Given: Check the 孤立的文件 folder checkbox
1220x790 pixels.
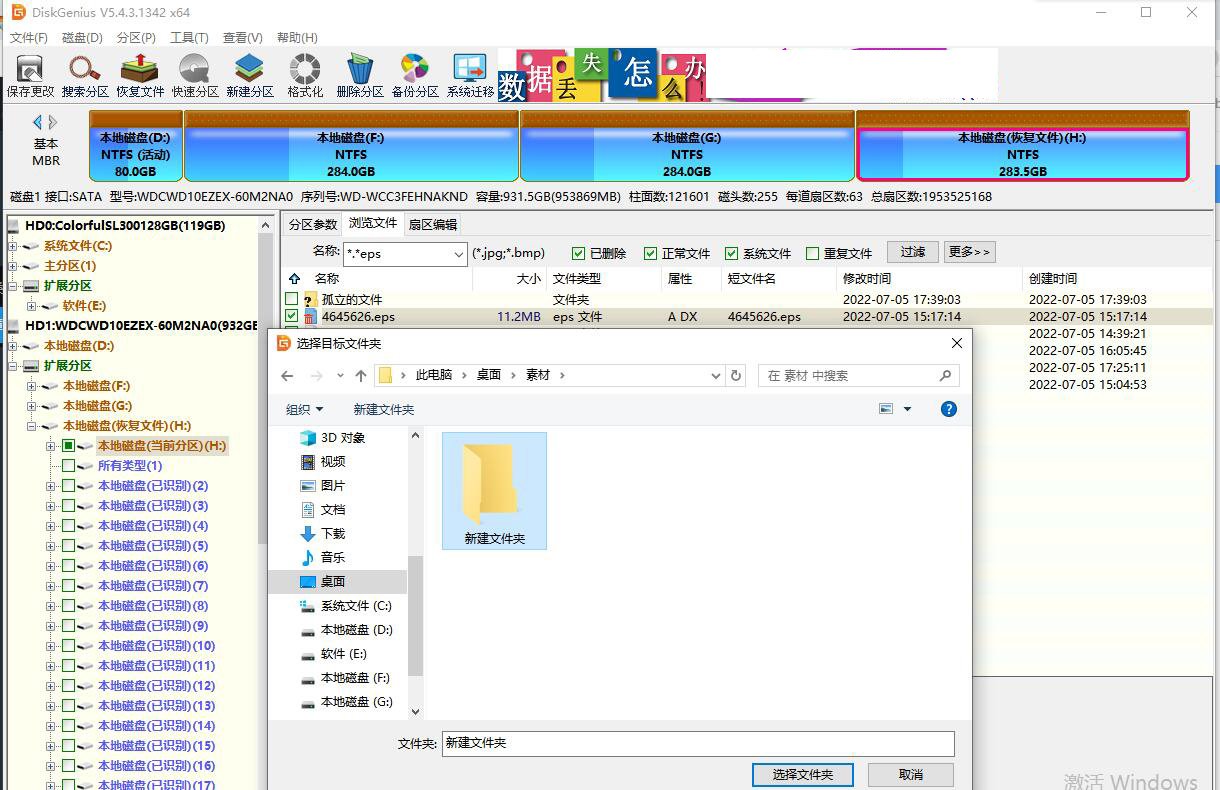Looking at the screenshot, I should coord(292,299).
